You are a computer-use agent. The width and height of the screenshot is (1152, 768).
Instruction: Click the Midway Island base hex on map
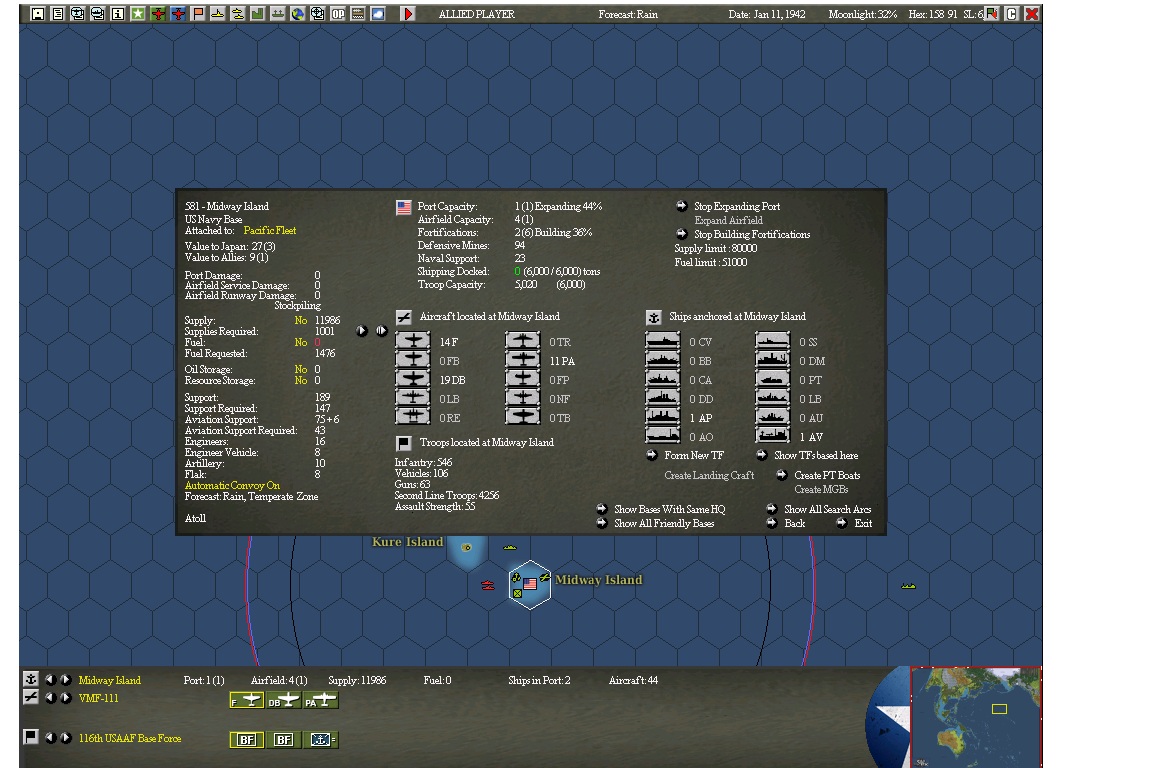530,584
